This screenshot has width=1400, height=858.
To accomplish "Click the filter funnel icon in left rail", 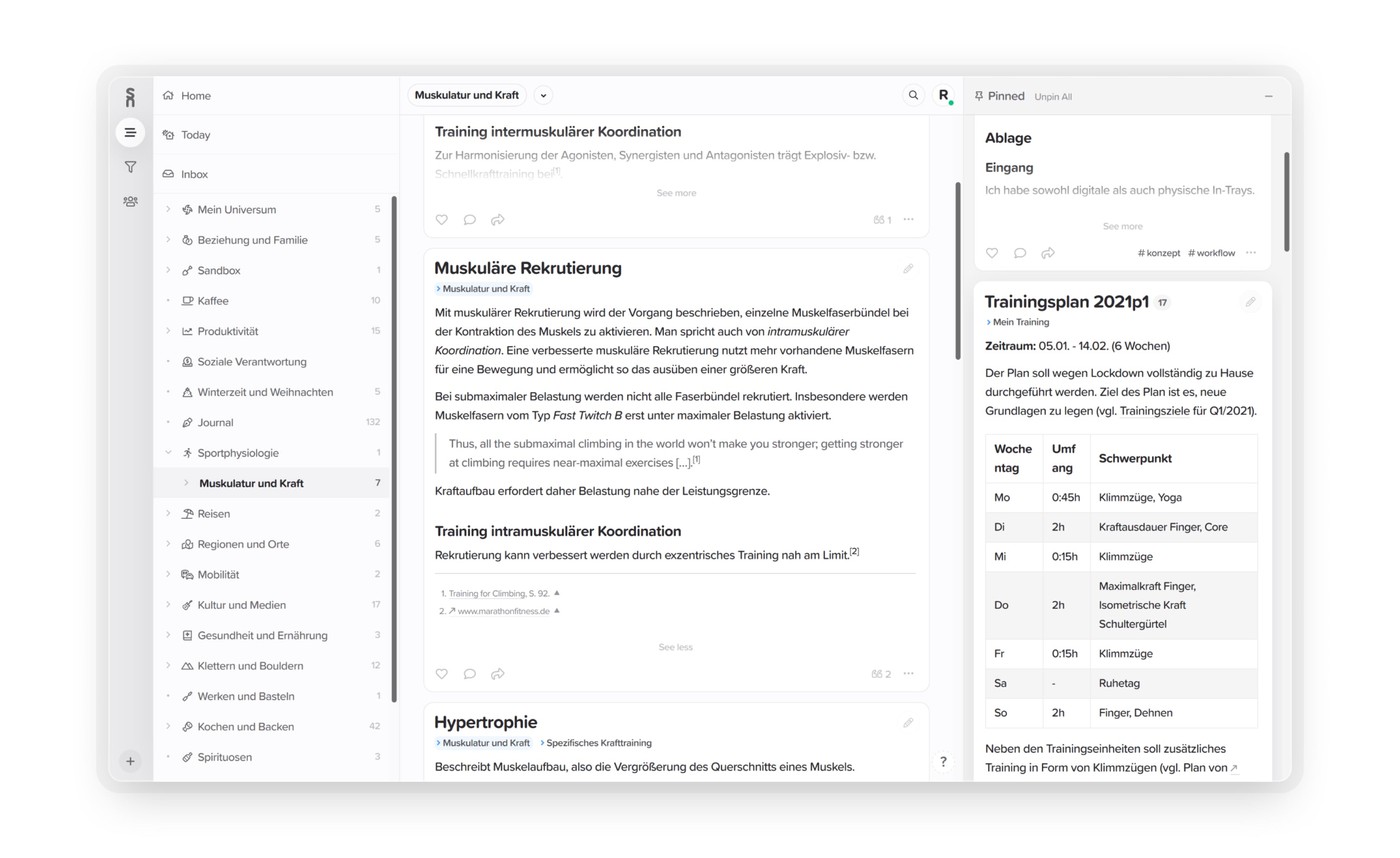I will pyautogui.click(x=130, y=167).
